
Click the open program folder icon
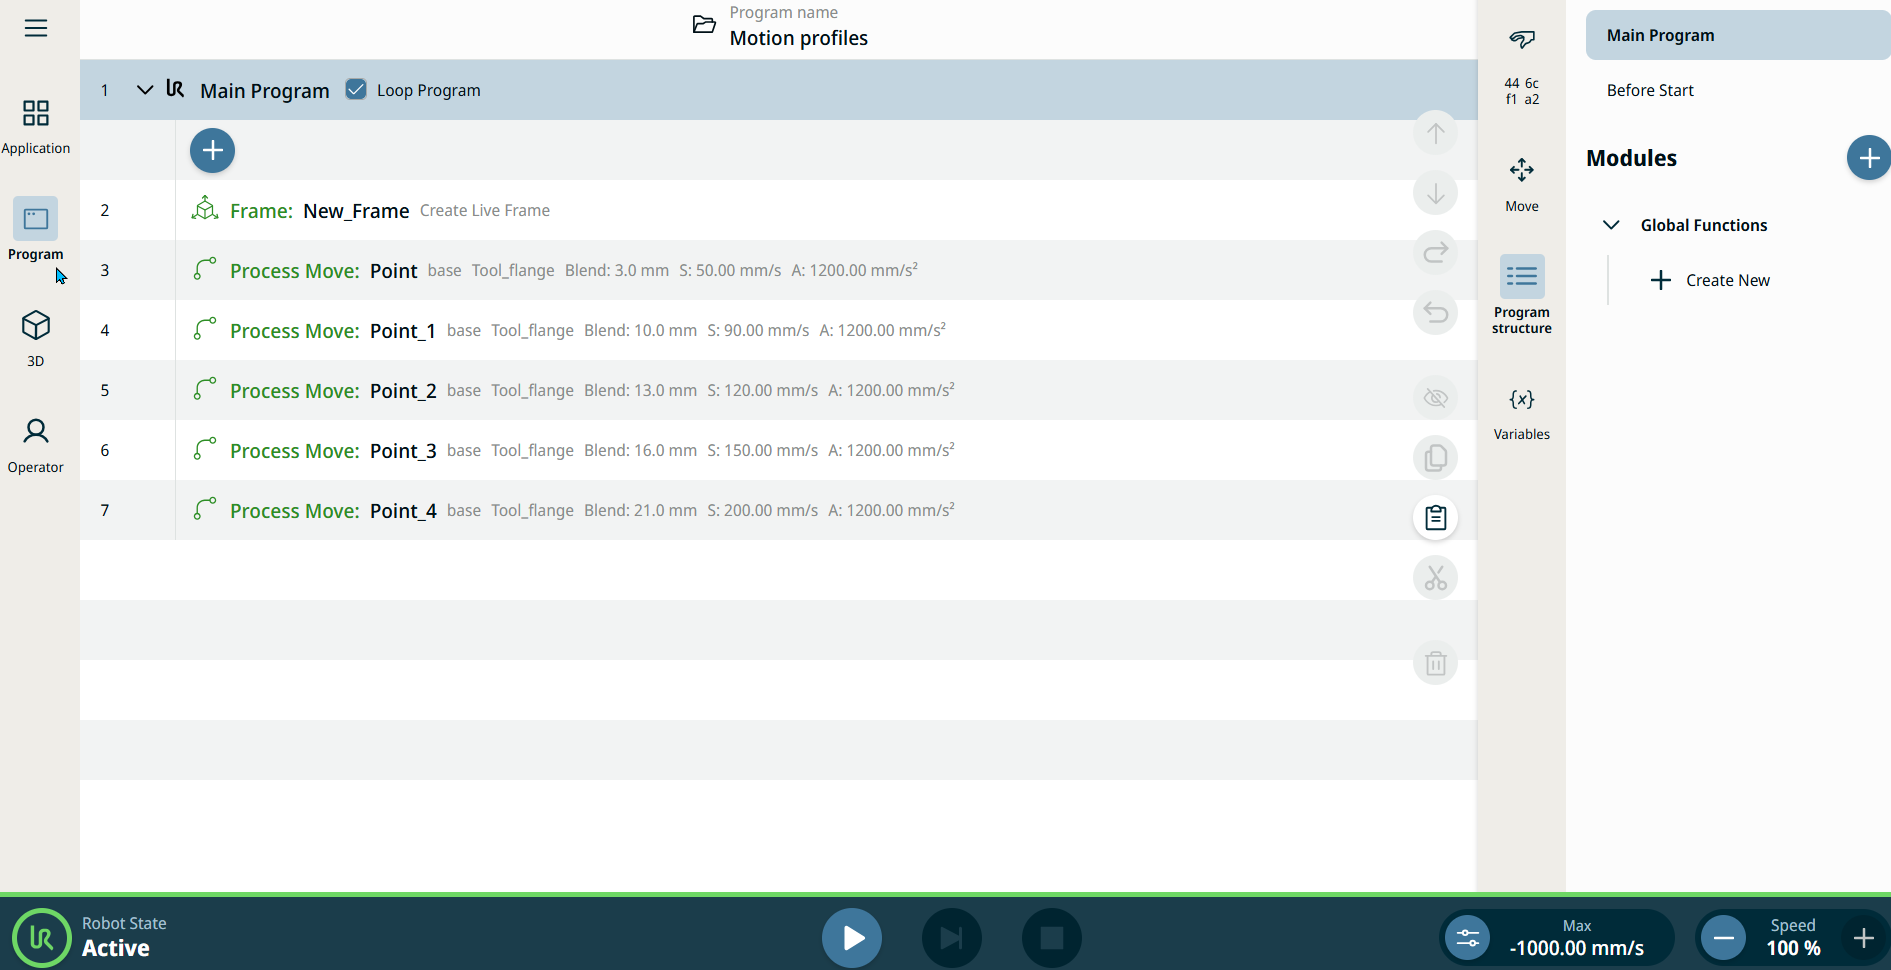(704, 25)
